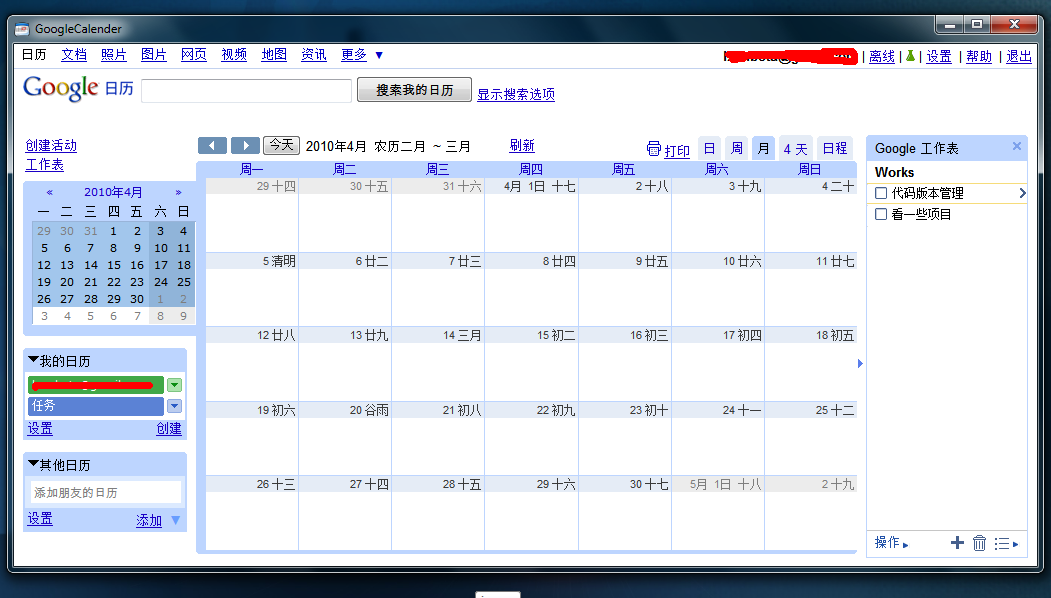This screenshot has width=1051, height=598.
Task: Open the 操作 actions menu
Action: click(x=891, y=542)
